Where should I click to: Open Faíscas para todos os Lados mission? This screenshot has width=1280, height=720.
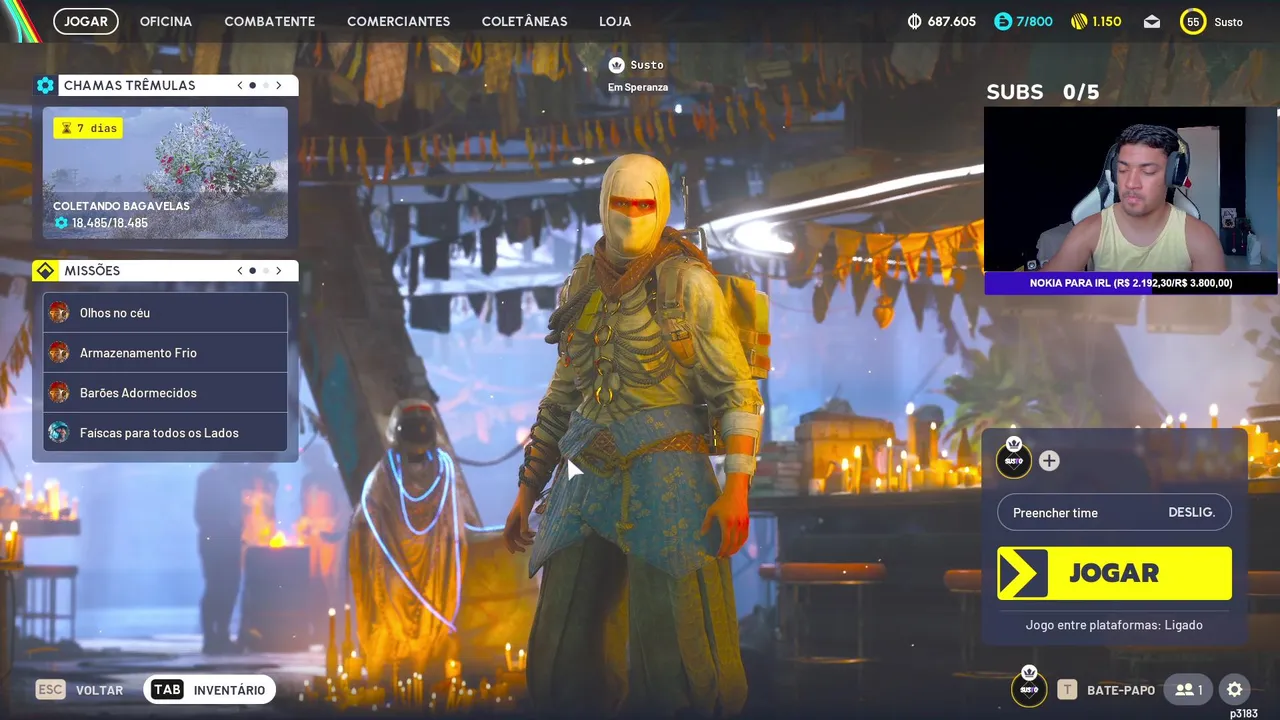(x=165, y=433)
